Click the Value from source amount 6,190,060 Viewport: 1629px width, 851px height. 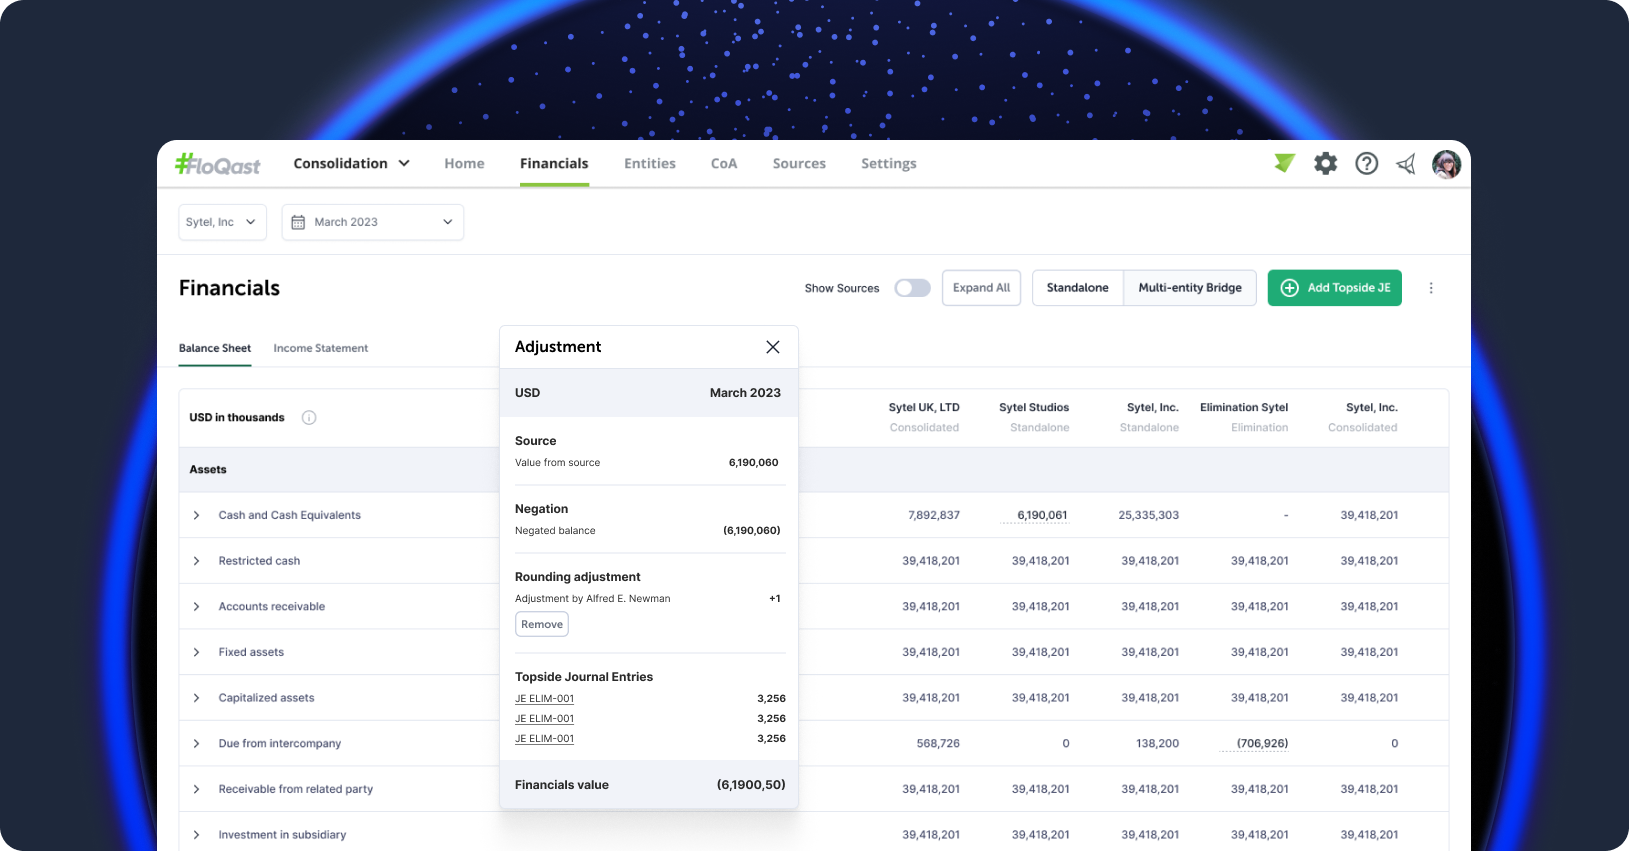pos(753,463)
